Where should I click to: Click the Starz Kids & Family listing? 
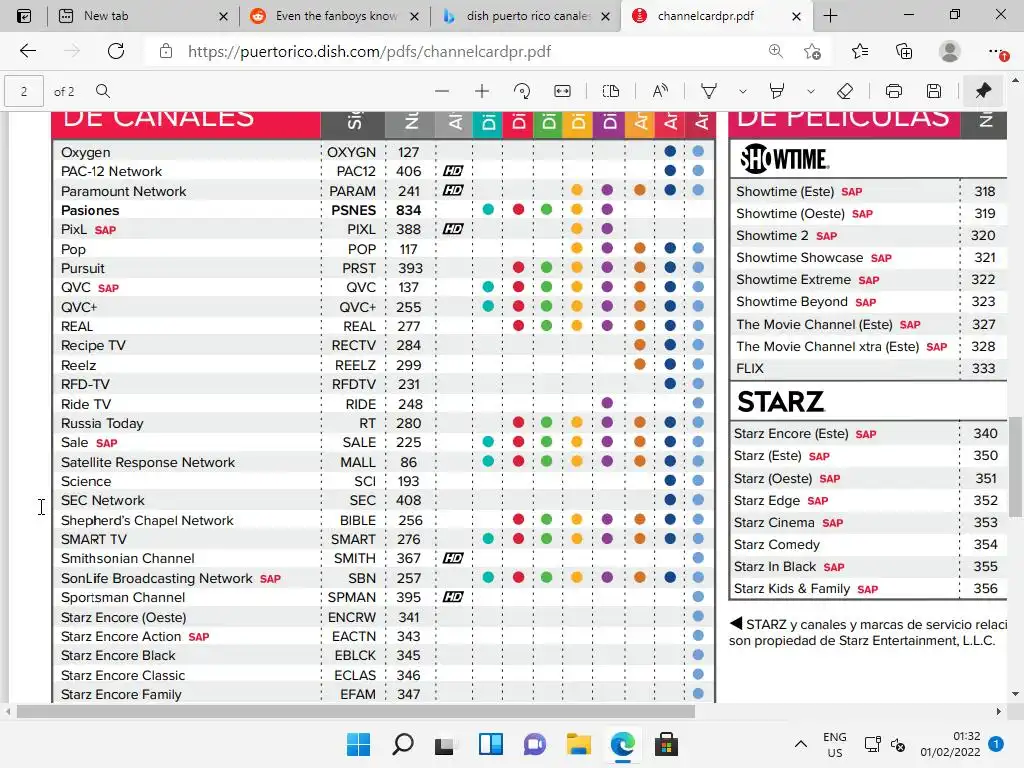coord(792,588)
